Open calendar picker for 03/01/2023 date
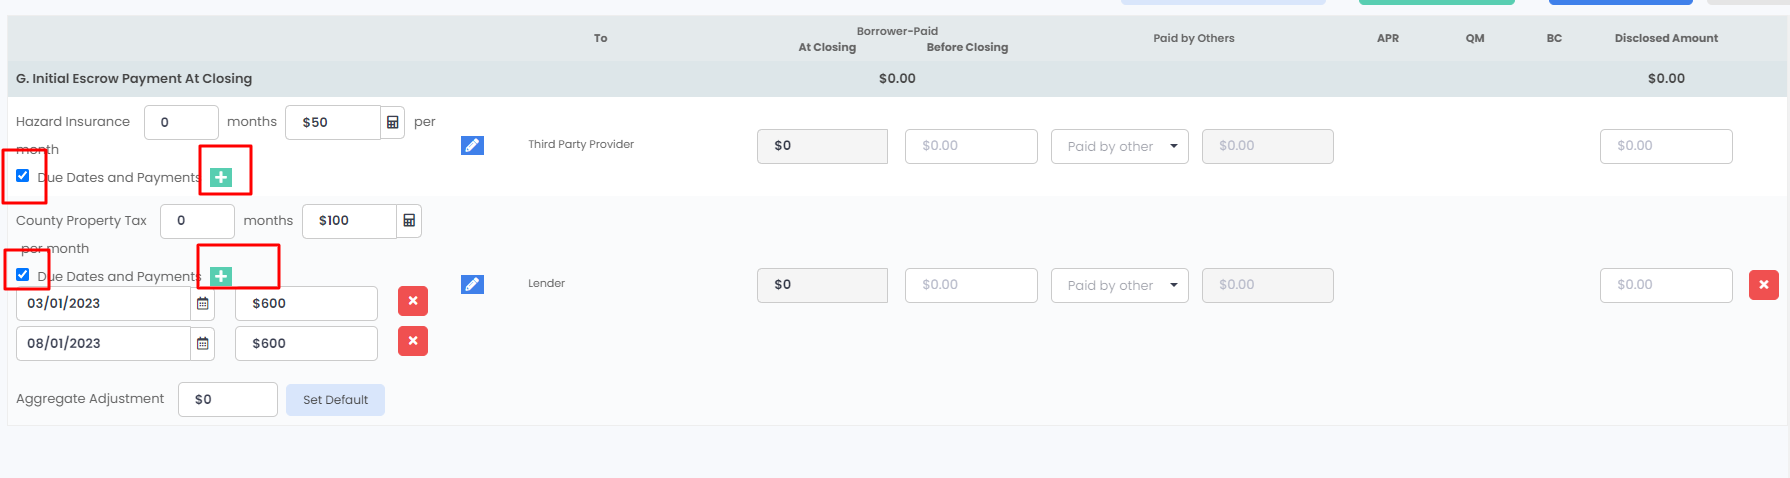Viewport: 1790px width, 478px height. click(203, 303)
